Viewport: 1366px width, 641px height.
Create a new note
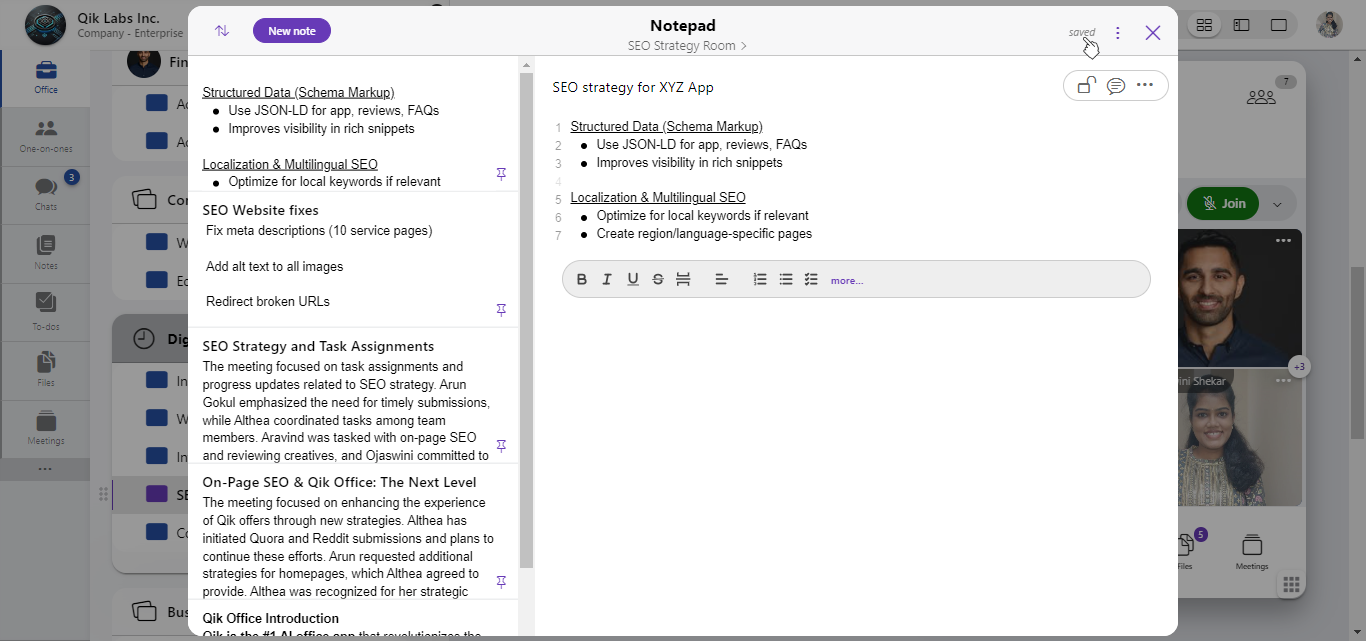tap(292, 31)
